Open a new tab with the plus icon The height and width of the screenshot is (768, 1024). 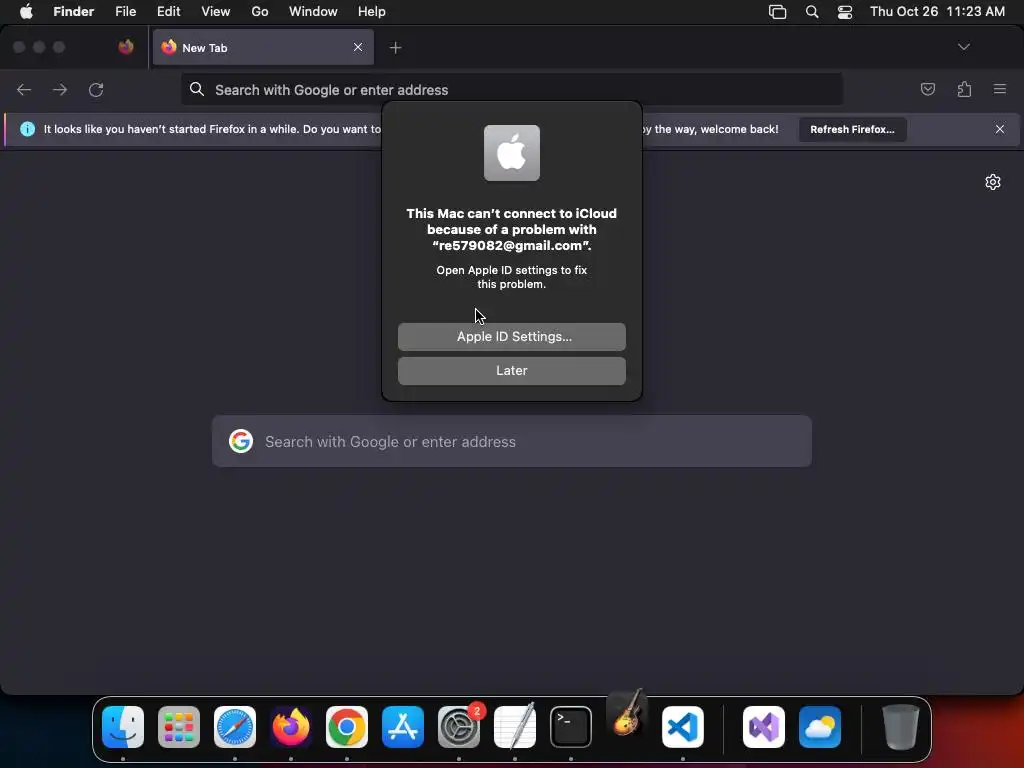pyautogui.click(x=395, y=47)
